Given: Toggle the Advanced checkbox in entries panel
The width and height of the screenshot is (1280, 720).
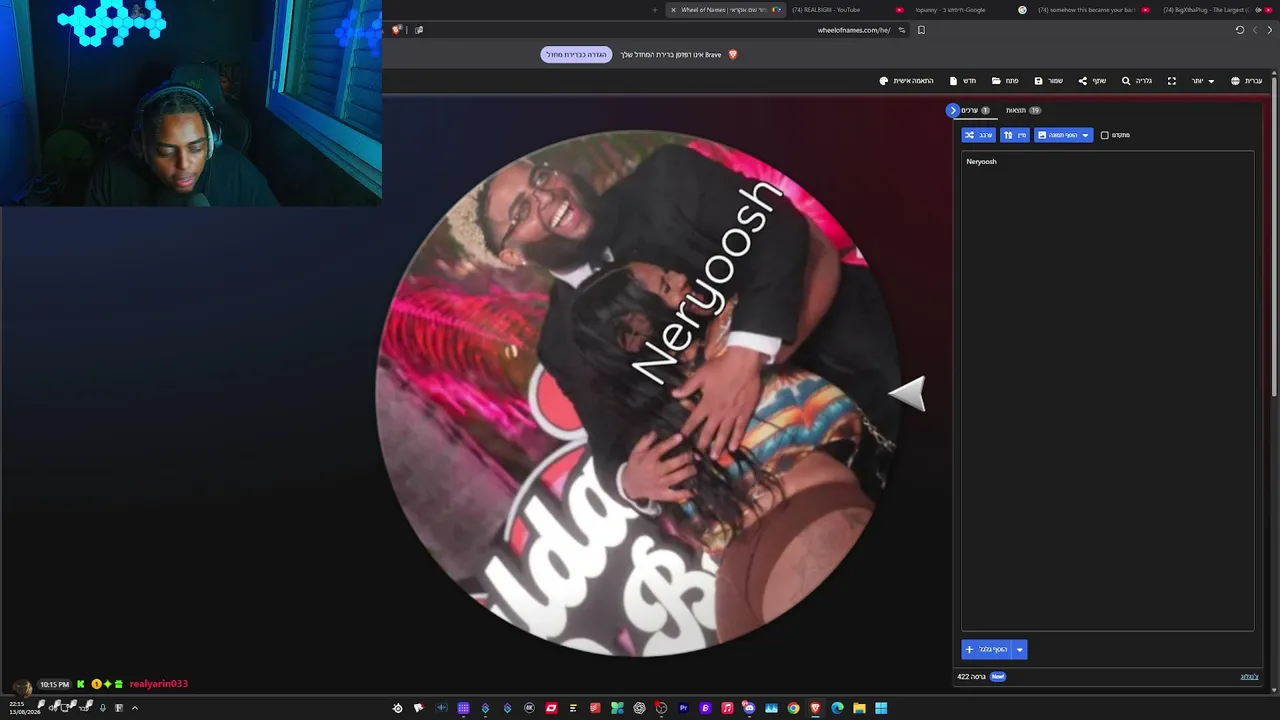Looking at the screenshot, I should (x=1105, y=135).
